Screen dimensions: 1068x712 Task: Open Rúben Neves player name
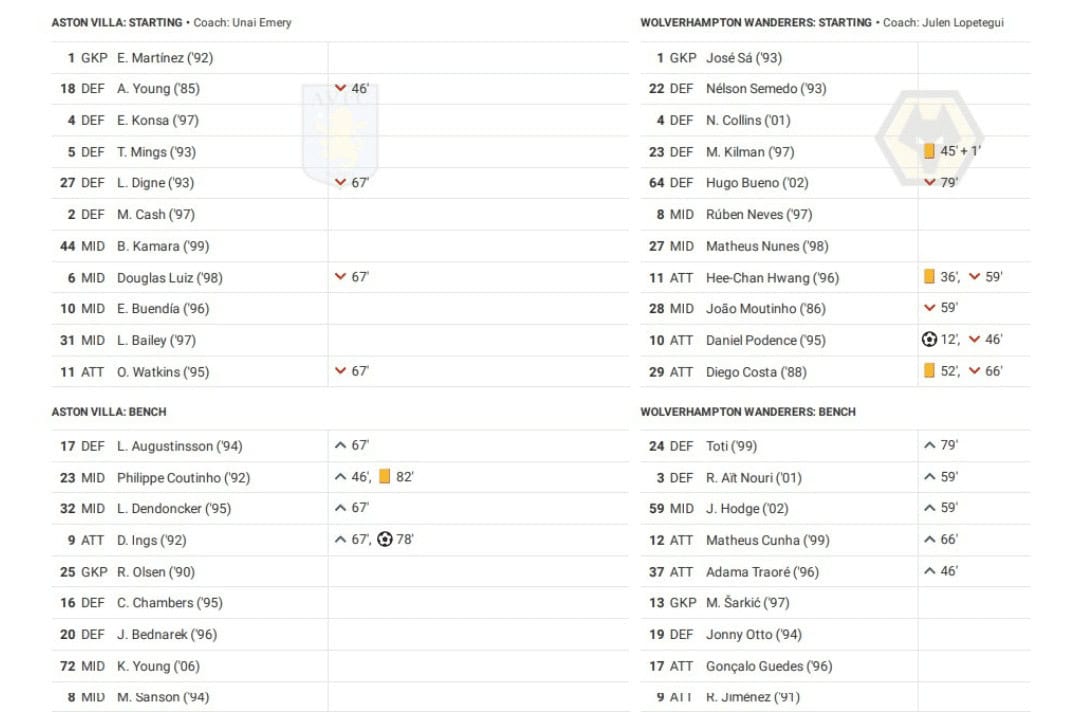pyautogui.click(x=759, y=215)
